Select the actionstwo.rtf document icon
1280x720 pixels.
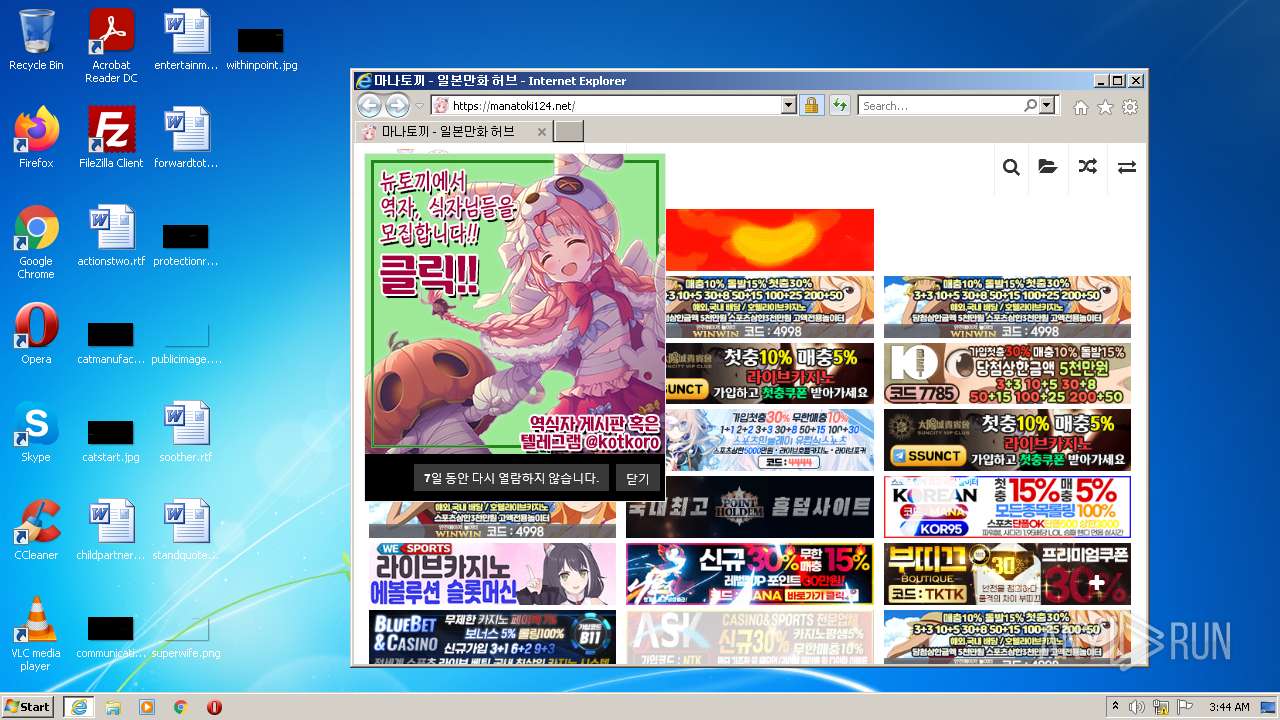tap(111, 236)
